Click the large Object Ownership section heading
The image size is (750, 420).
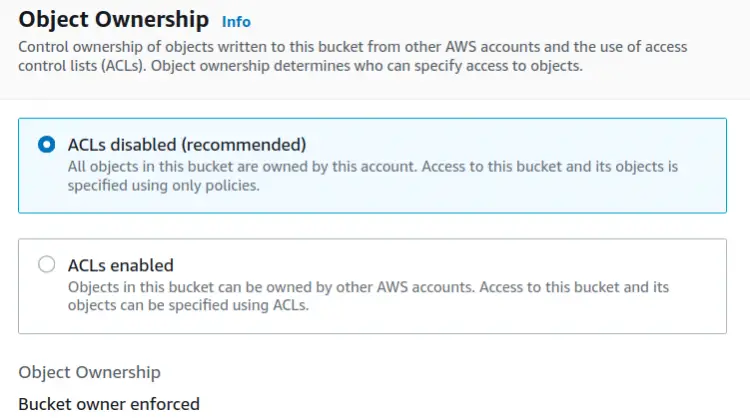(114, 19)
